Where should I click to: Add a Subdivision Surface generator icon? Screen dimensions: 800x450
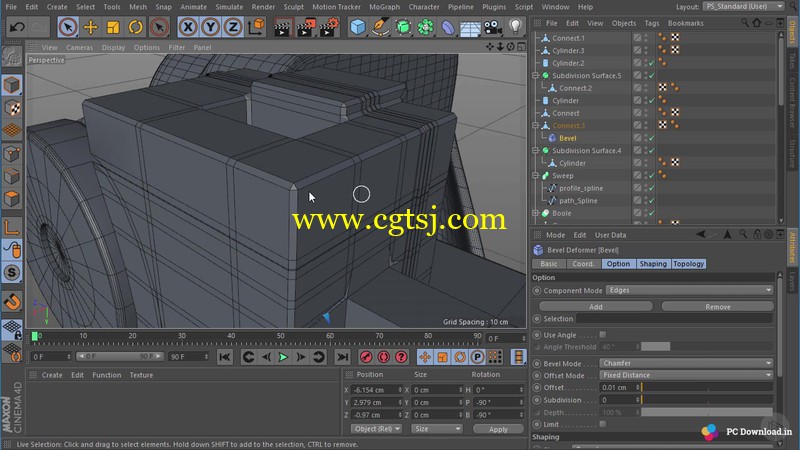[x=403, y=27]
